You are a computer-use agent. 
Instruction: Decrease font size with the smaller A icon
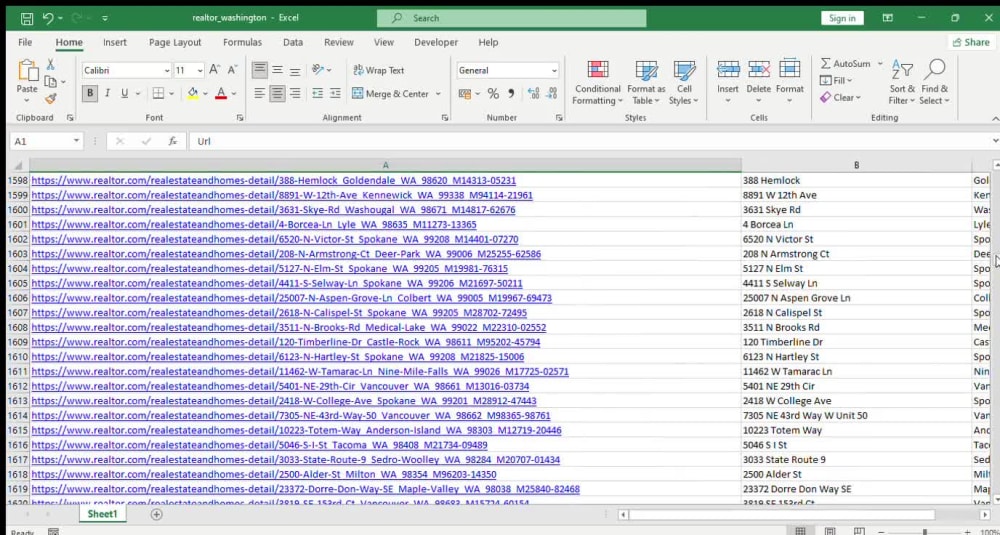click(x=232, y=70)
